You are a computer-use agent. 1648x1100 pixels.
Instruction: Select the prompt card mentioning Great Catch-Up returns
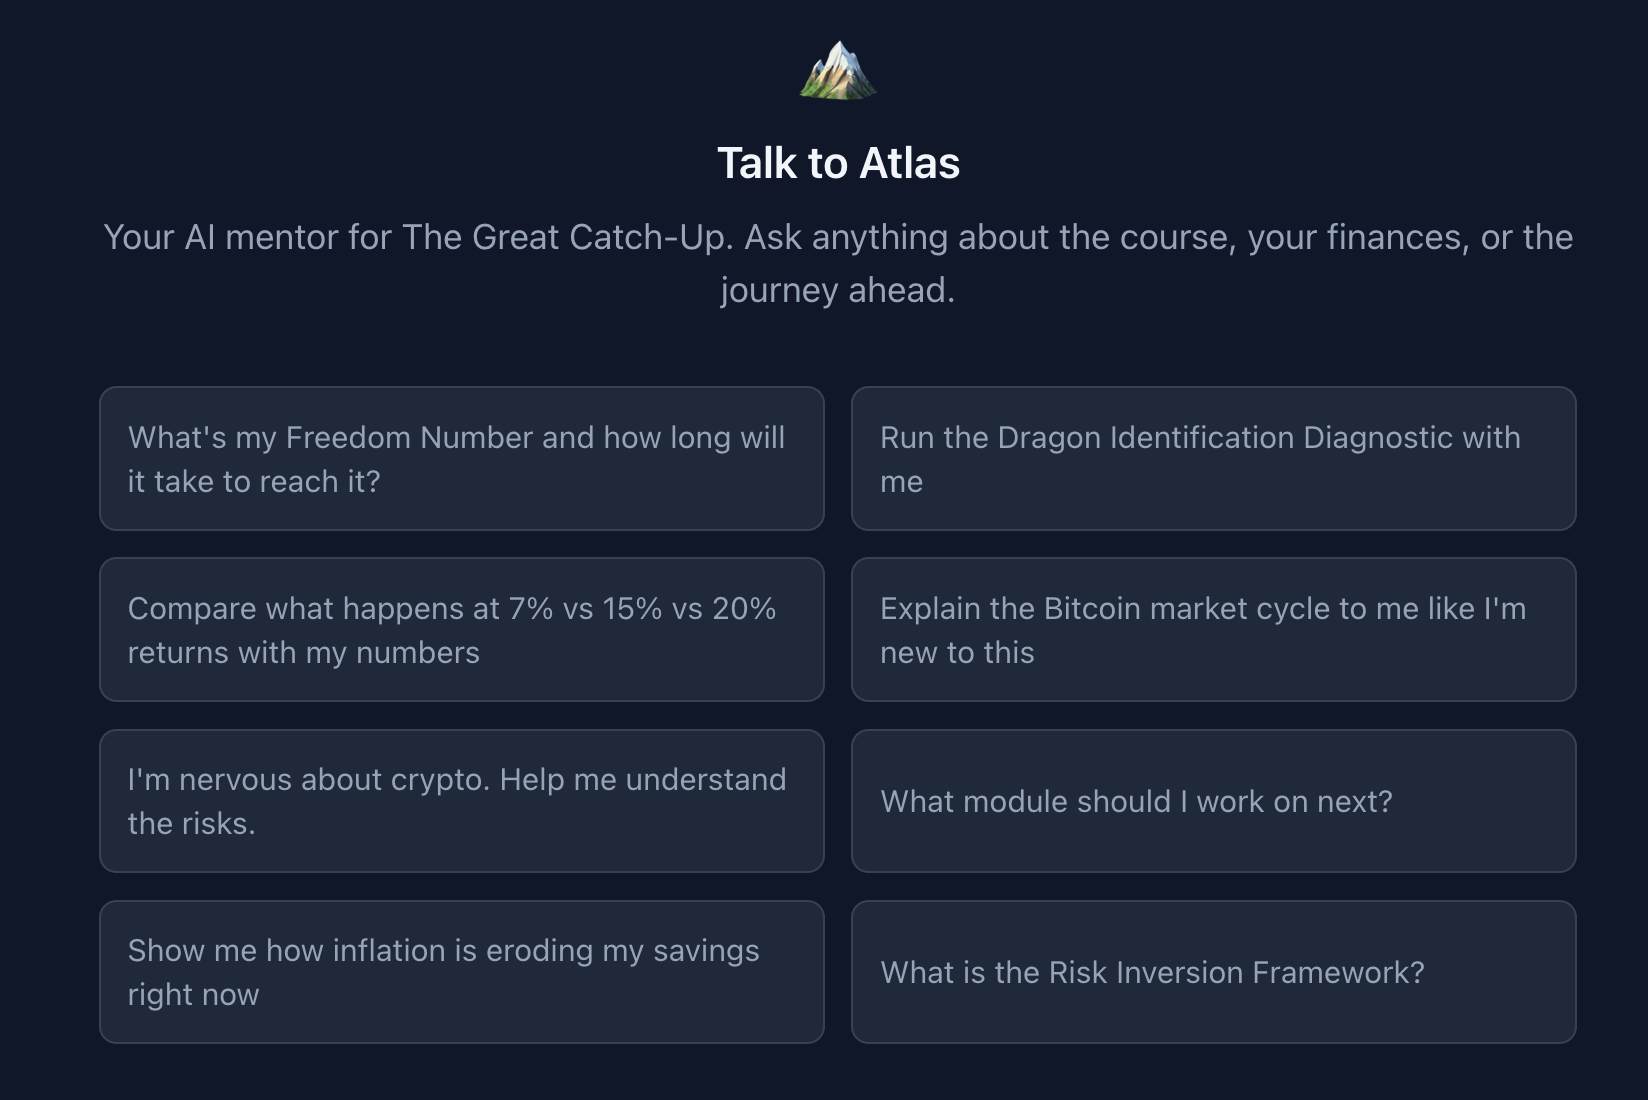click(461, 630)
